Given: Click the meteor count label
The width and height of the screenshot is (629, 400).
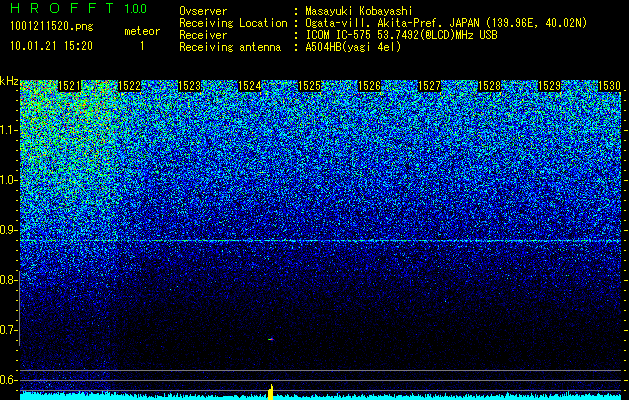Looking at the screenshot, I should pos(142,31).
